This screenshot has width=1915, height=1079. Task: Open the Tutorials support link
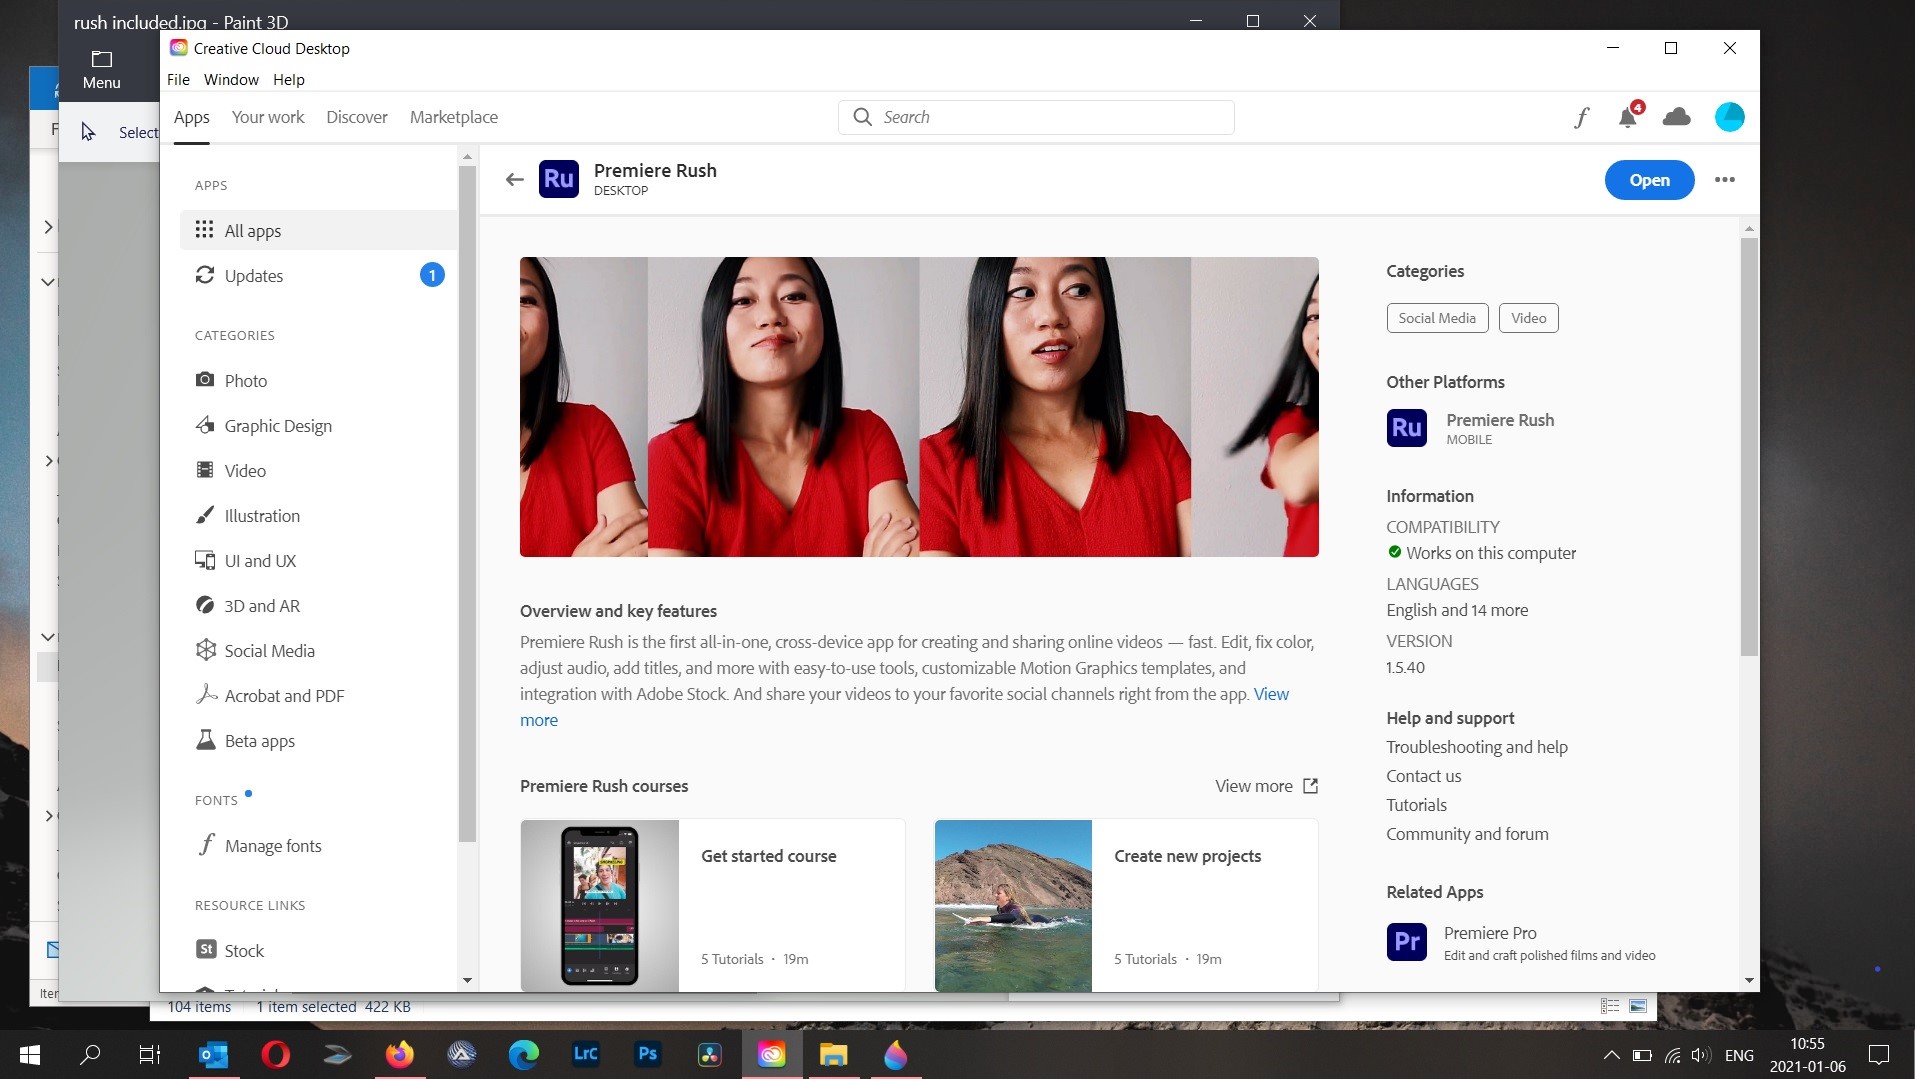[x=1415, y=805]
